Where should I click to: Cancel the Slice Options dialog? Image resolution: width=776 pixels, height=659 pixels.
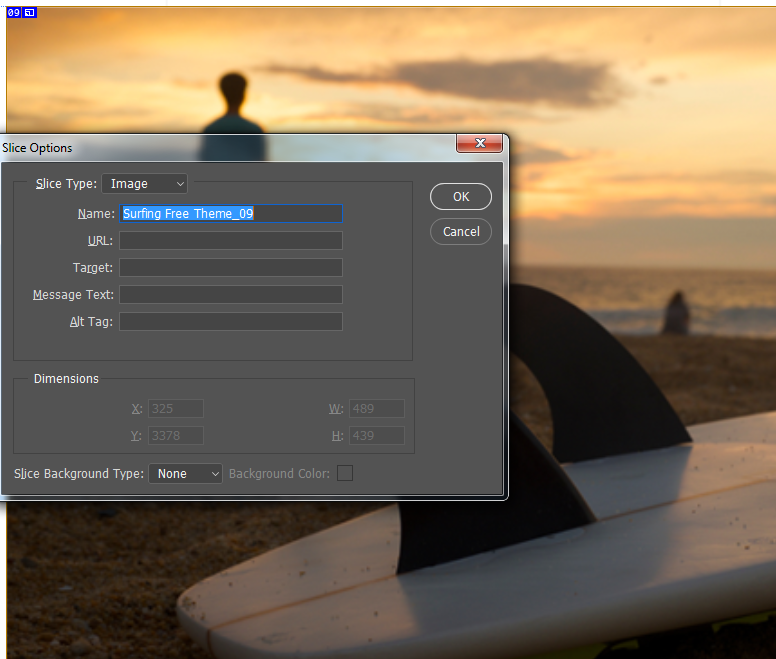point(461,232)
